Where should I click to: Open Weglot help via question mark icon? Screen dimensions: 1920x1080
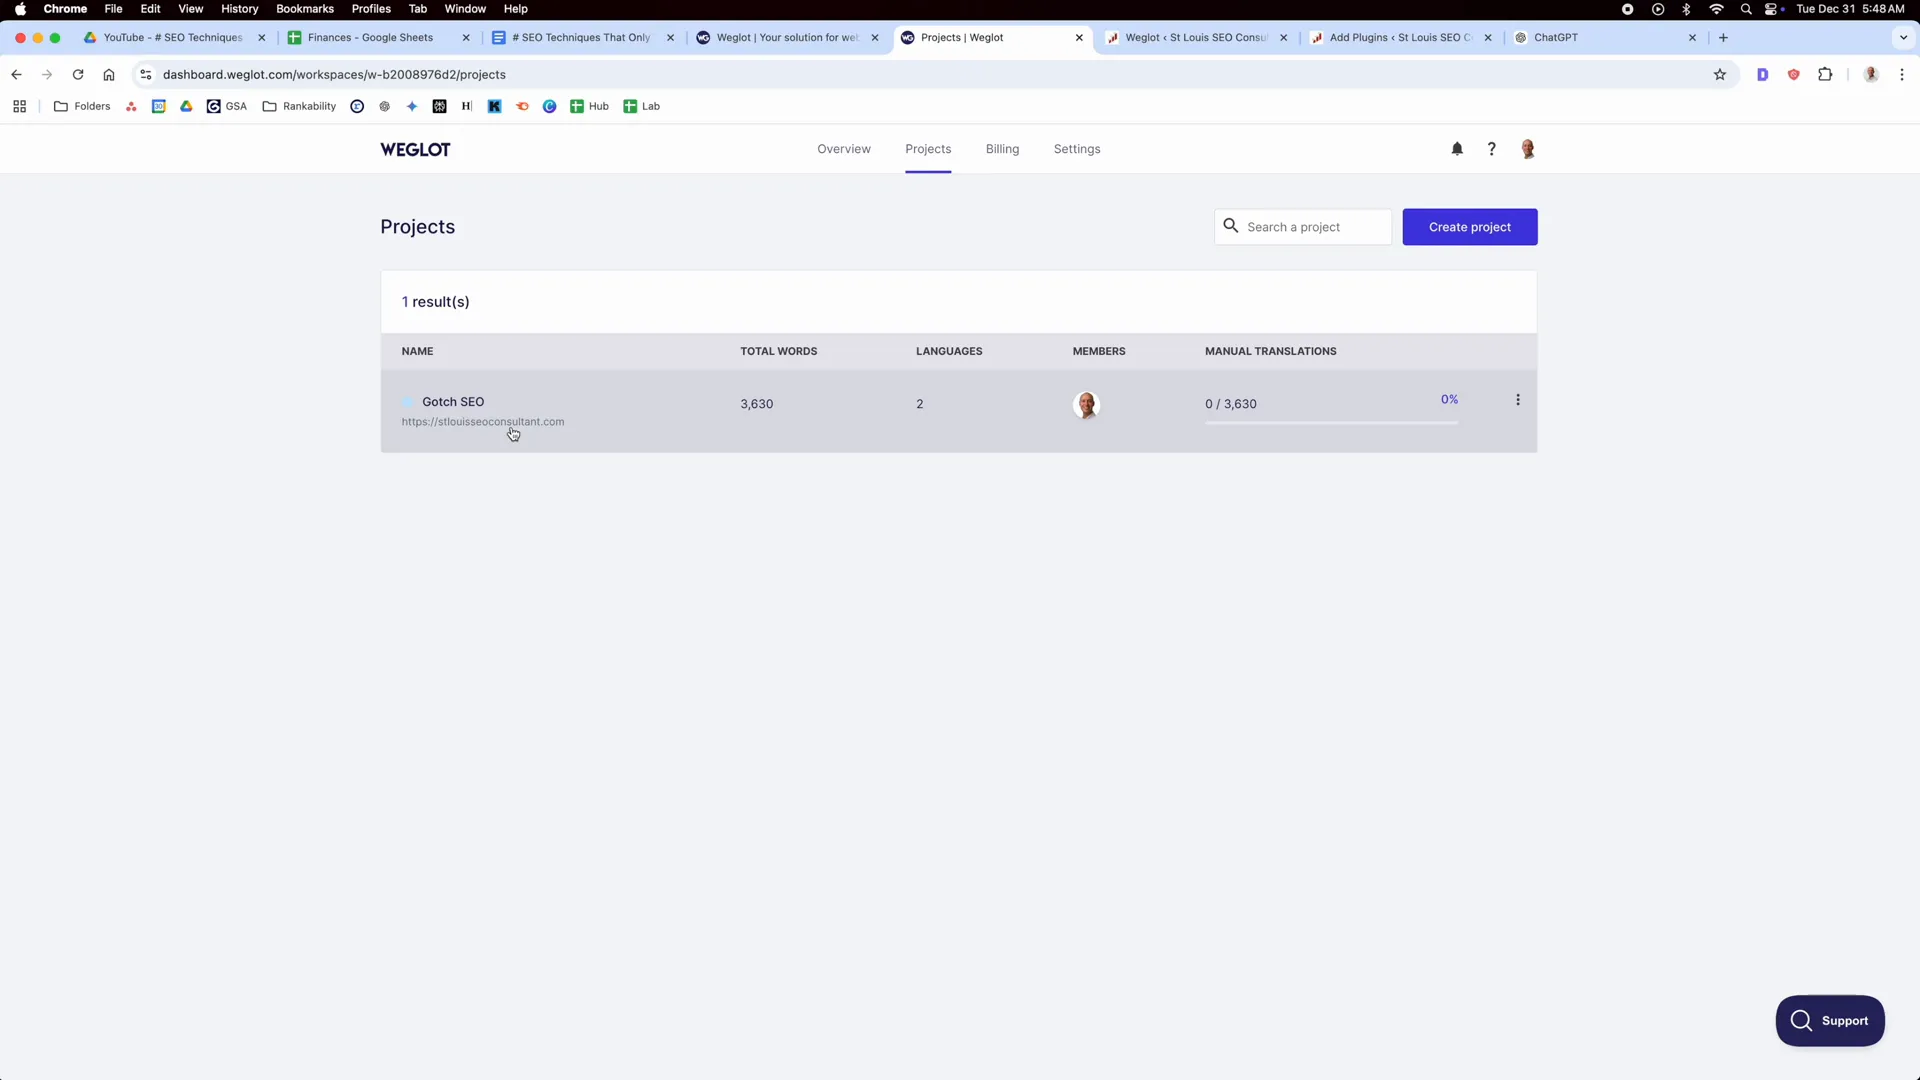point(1491,148)
